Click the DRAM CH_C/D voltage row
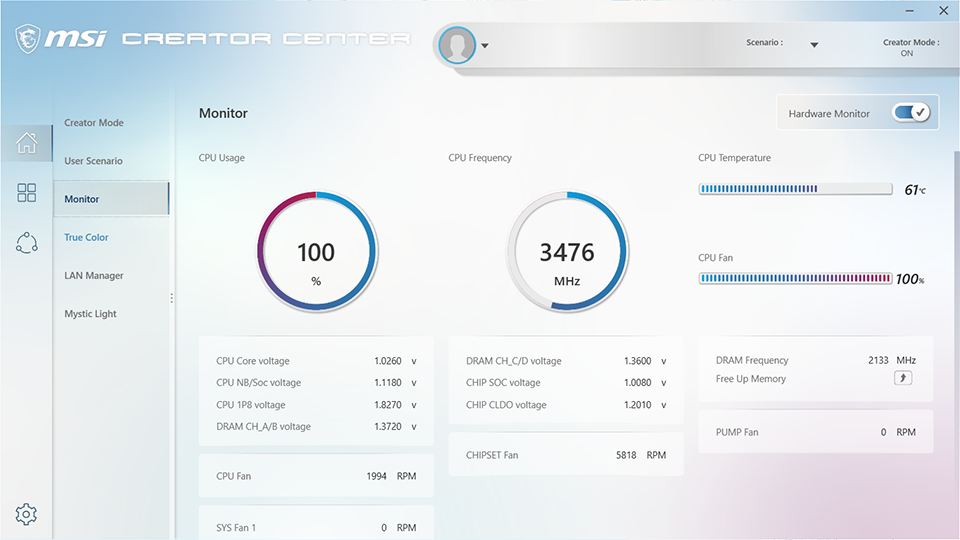The height and width of the screenshot is (540, 960). pyautogui.click(x=566, y=361)
